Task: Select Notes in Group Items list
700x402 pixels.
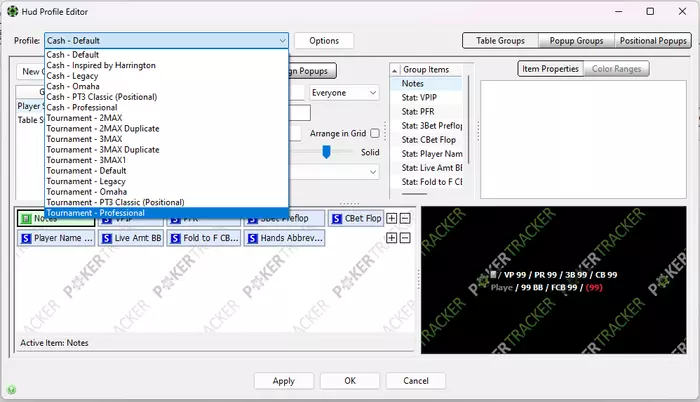Action: point(426,84)
